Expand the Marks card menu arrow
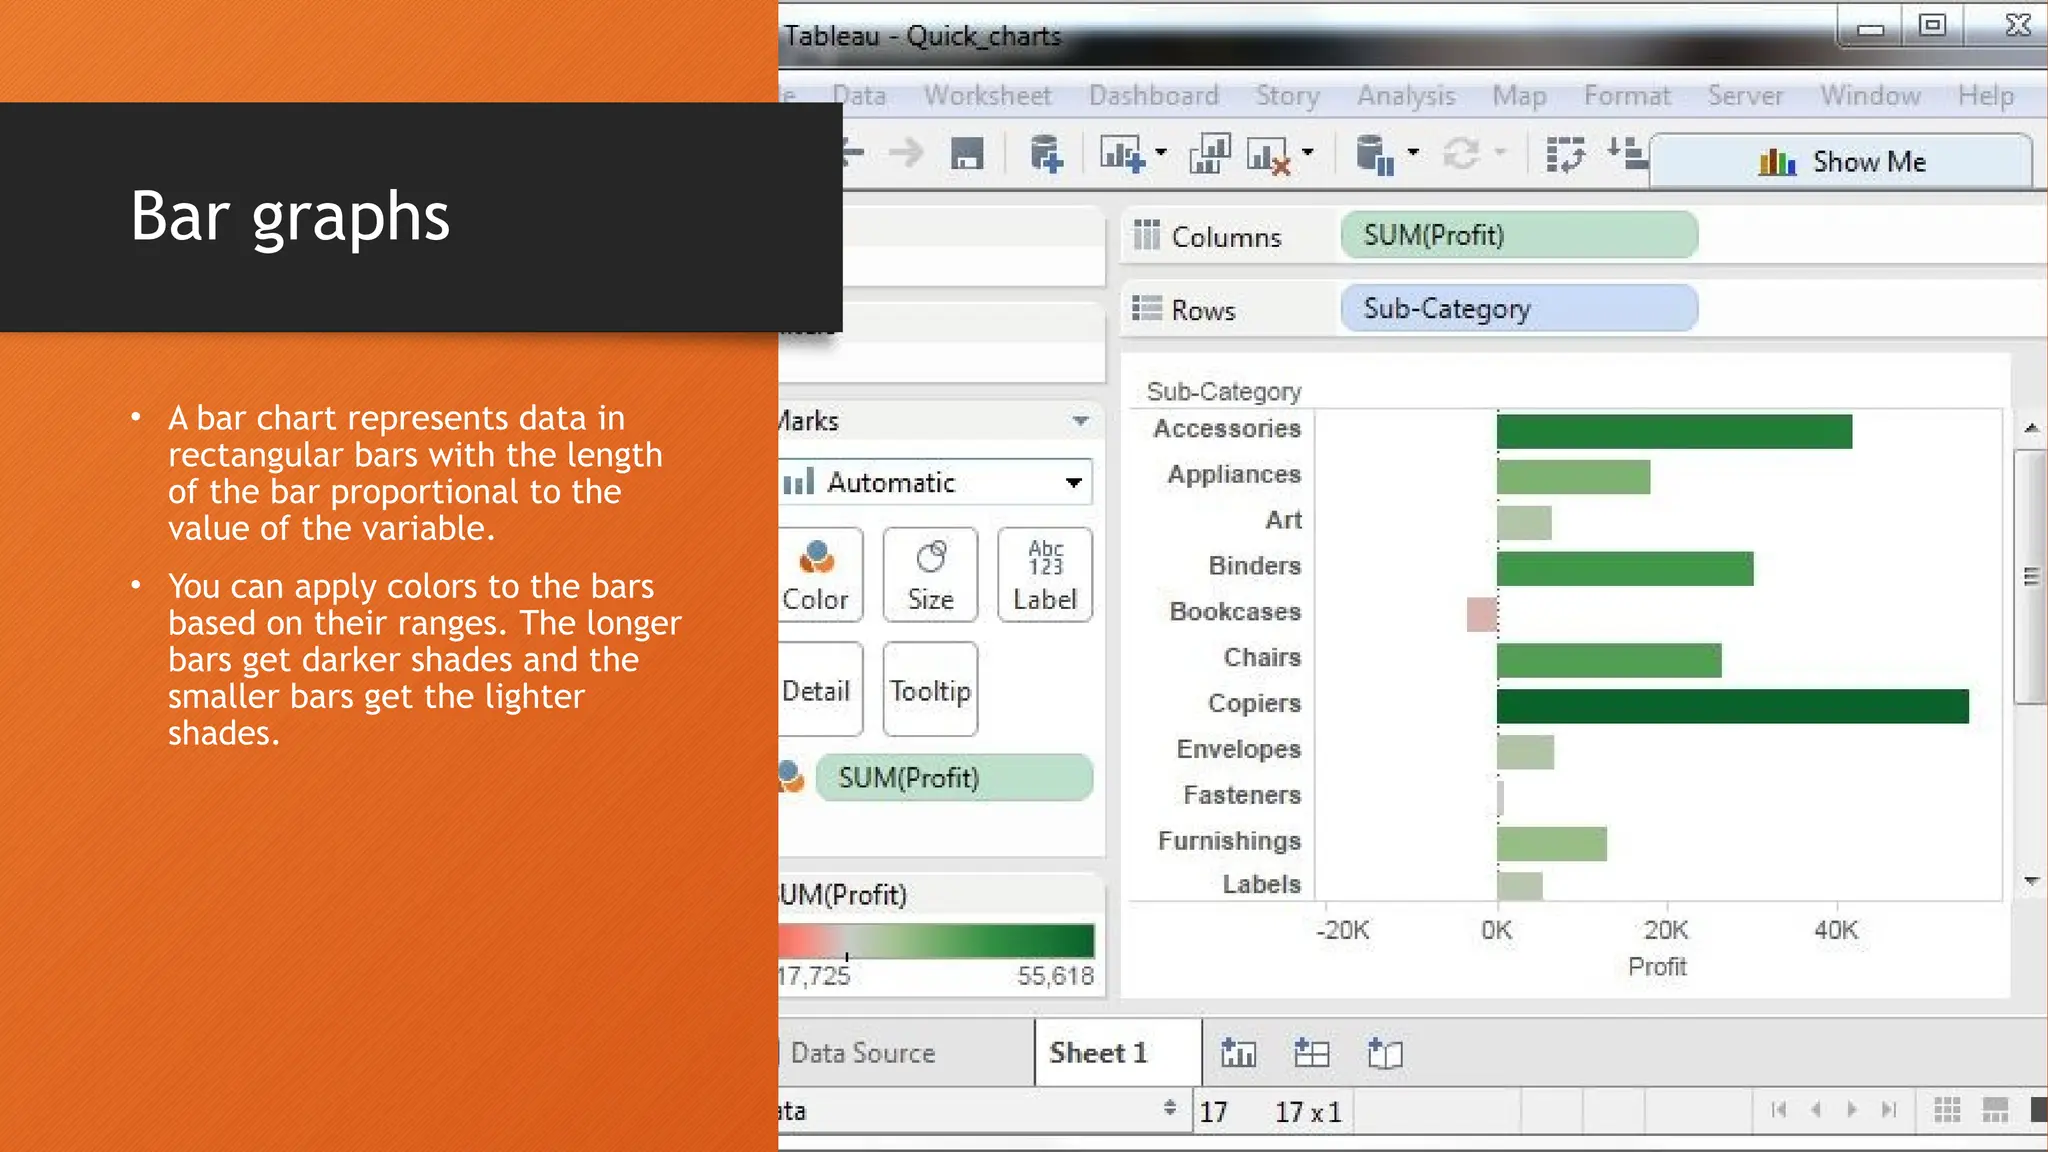This screenshot has width=2048, height=1152. (x=1080, y=421)
